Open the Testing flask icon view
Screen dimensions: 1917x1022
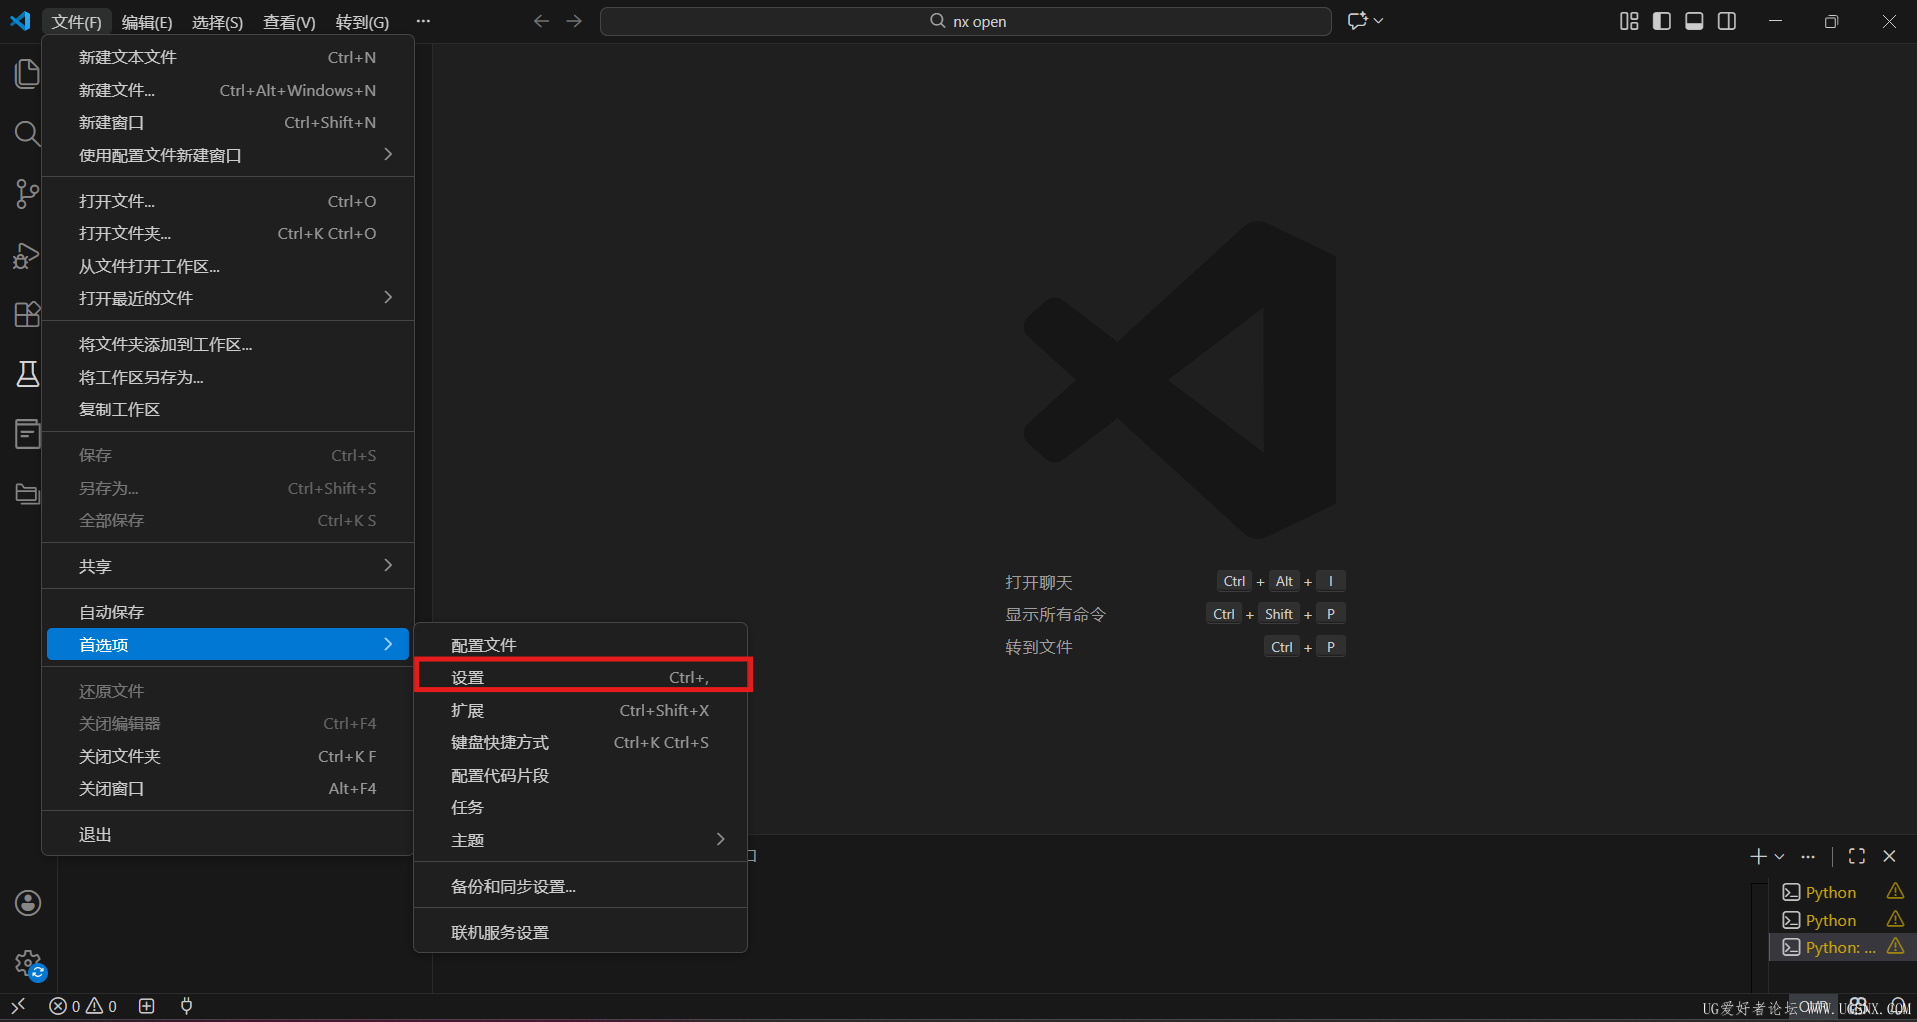tap(27, 374)
